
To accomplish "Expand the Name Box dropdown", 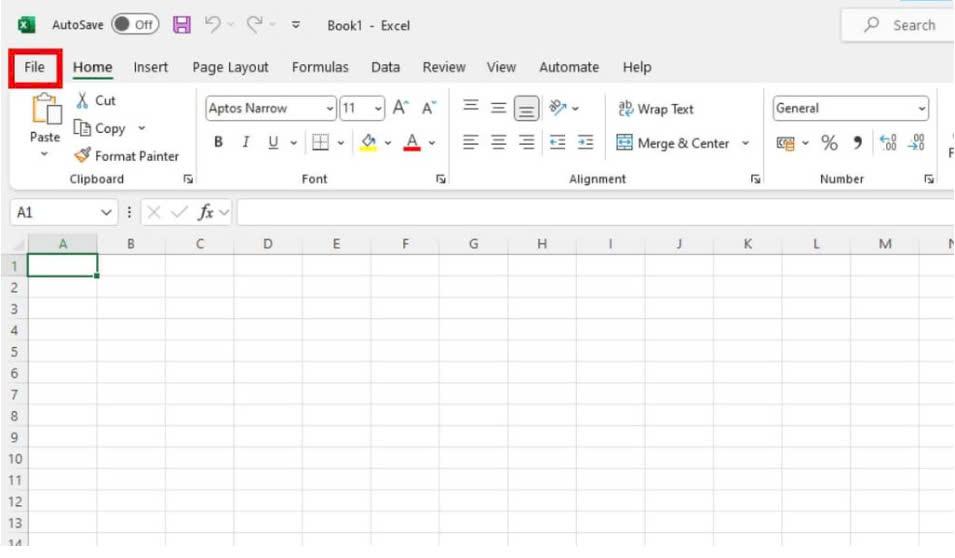I will 106,213.
